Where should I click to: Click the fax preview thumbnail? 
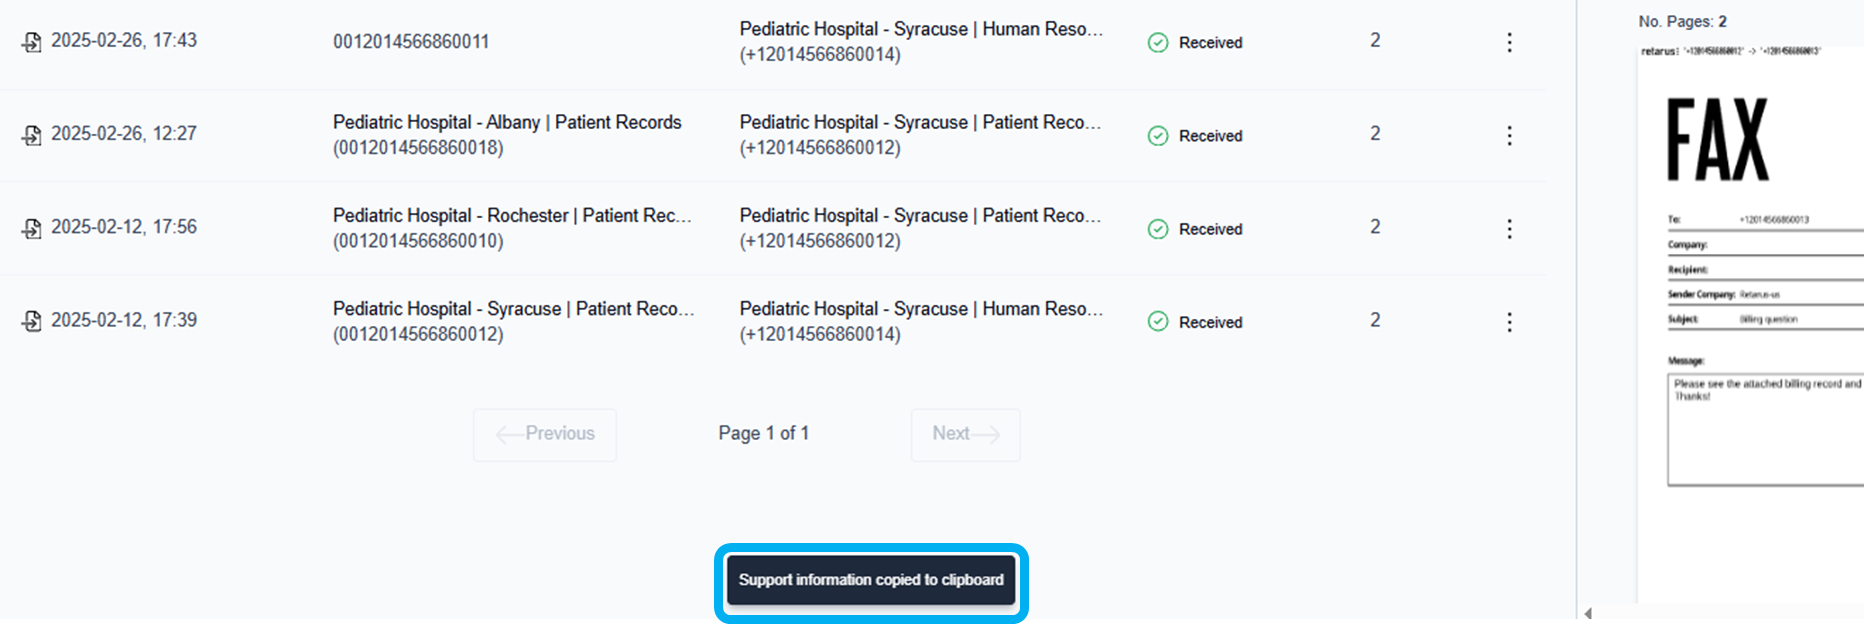click(1751, 300)
